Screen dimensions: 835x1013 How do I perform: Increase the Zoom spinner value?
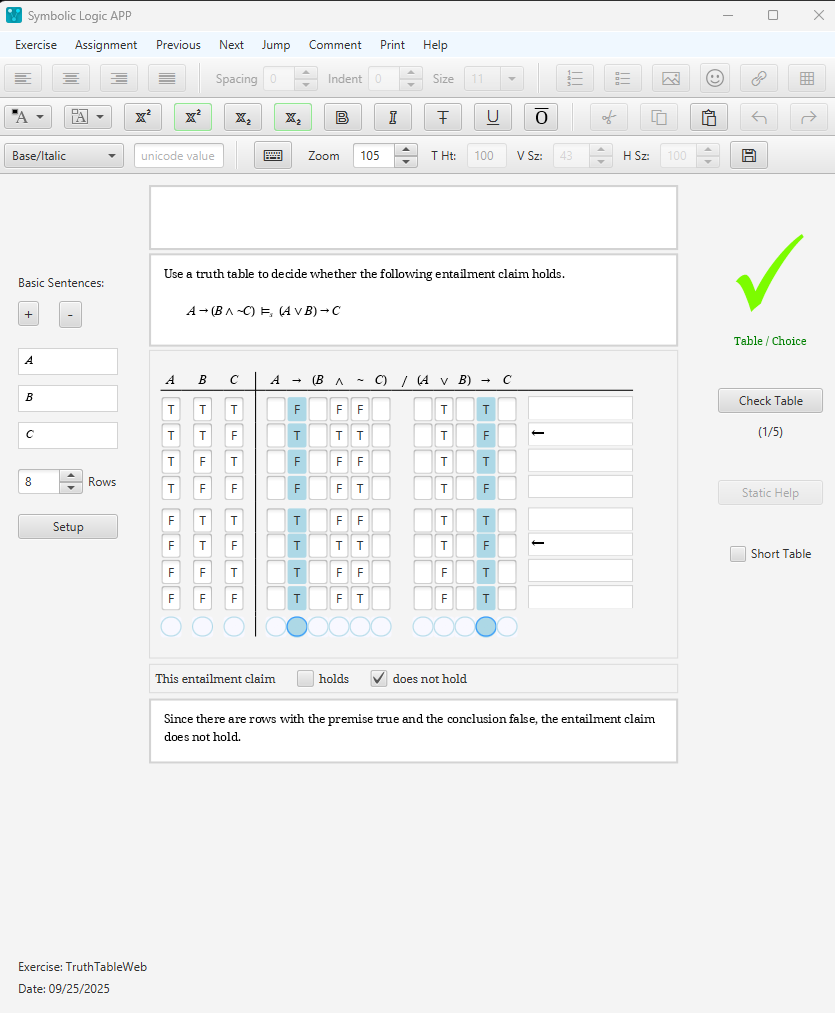[x=406, y=150]
